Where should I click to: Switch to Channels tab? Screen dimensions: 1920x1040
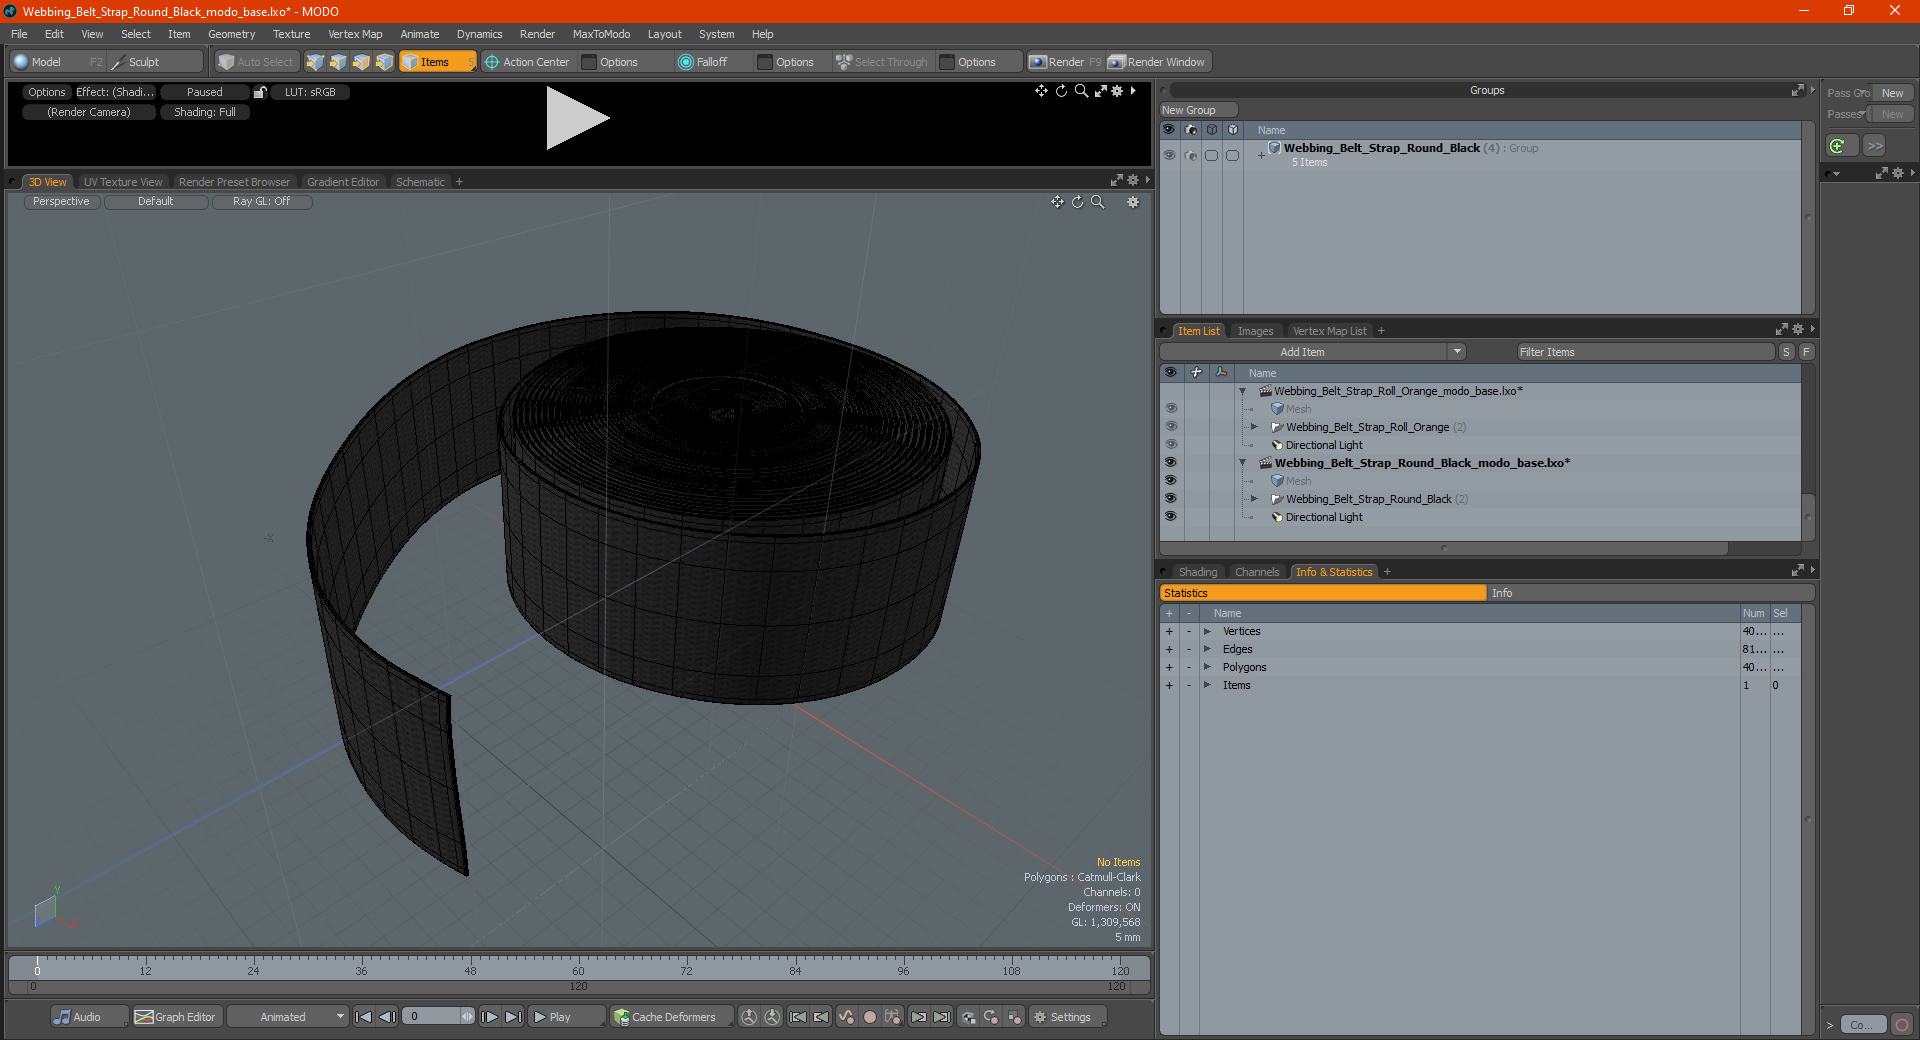click(x=1257, y=572)
